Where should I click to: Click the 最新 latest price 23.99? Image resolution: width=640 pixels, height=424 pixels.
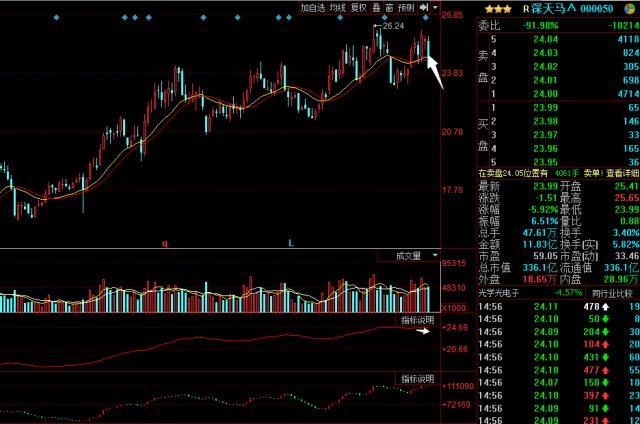[545, 186]
